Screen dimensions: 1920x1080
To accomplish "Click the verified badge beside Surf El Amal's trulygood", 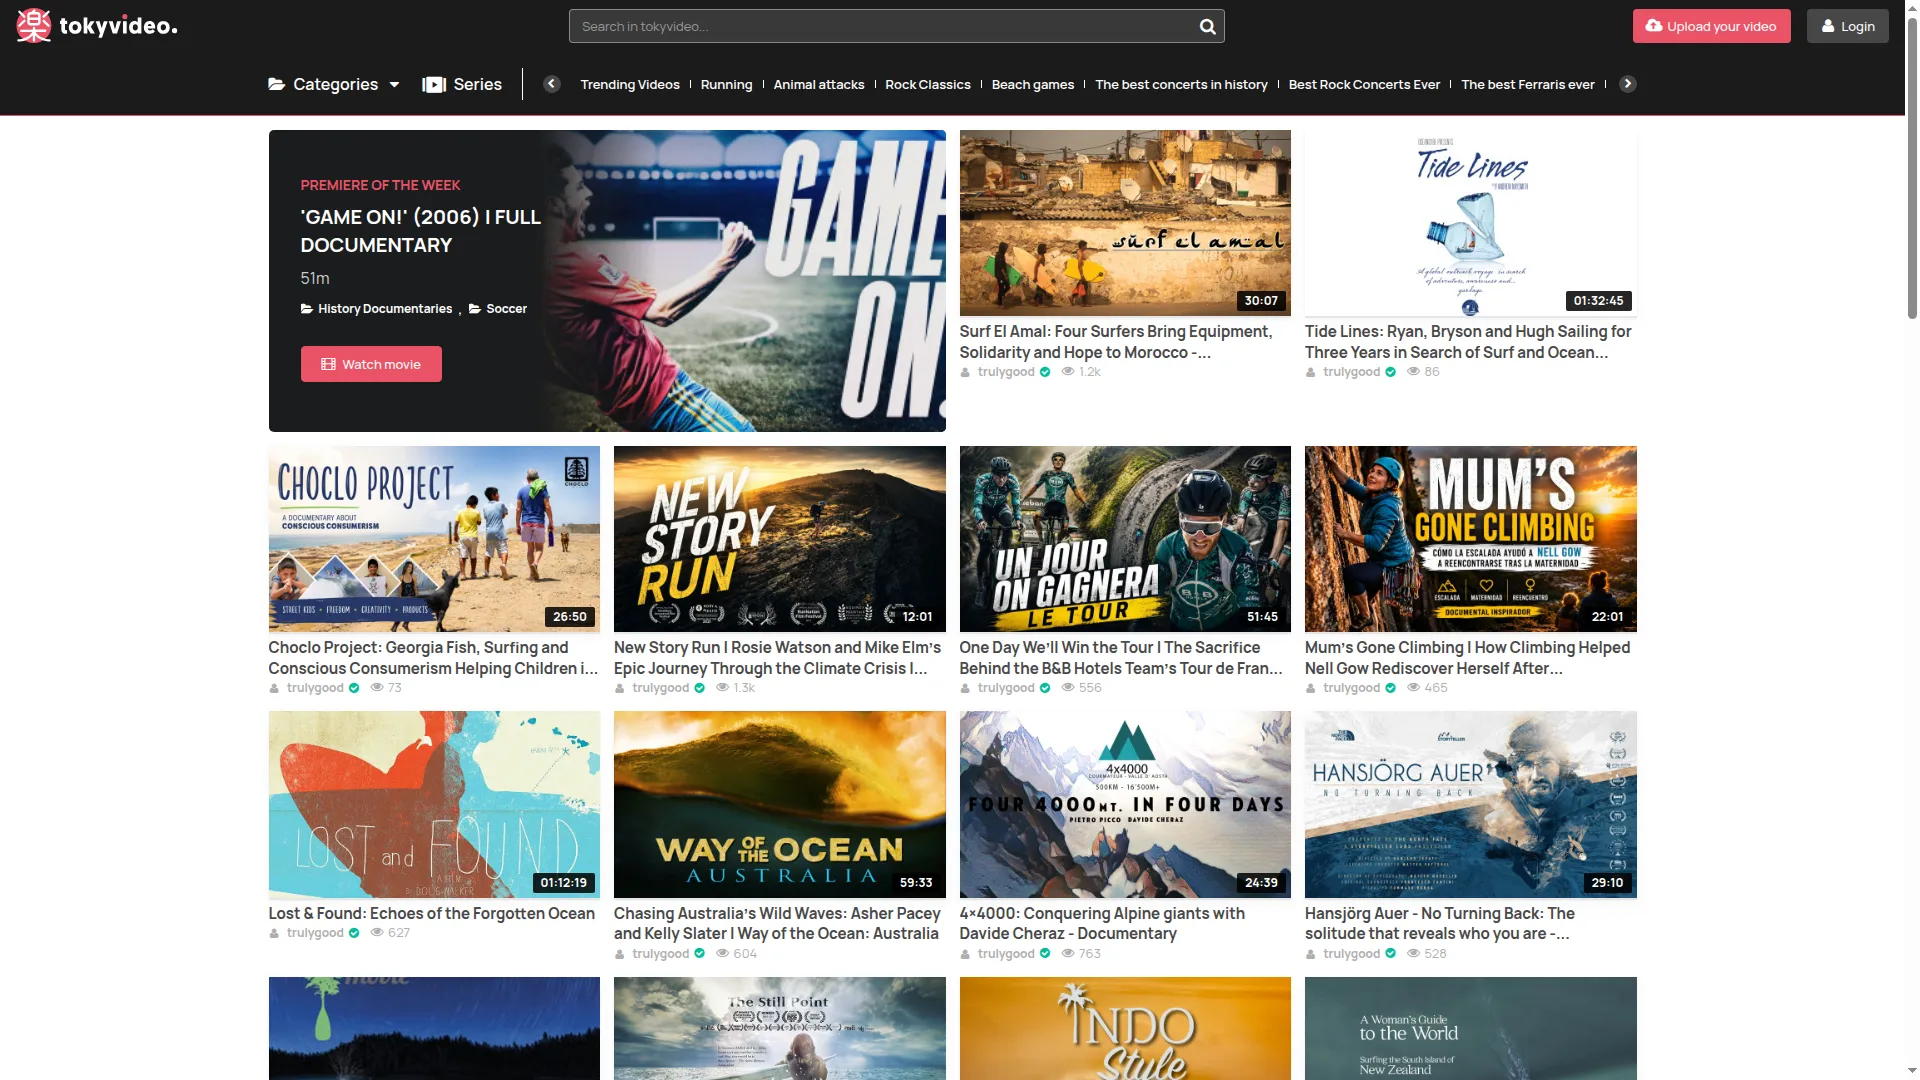I will (1045, 372).
